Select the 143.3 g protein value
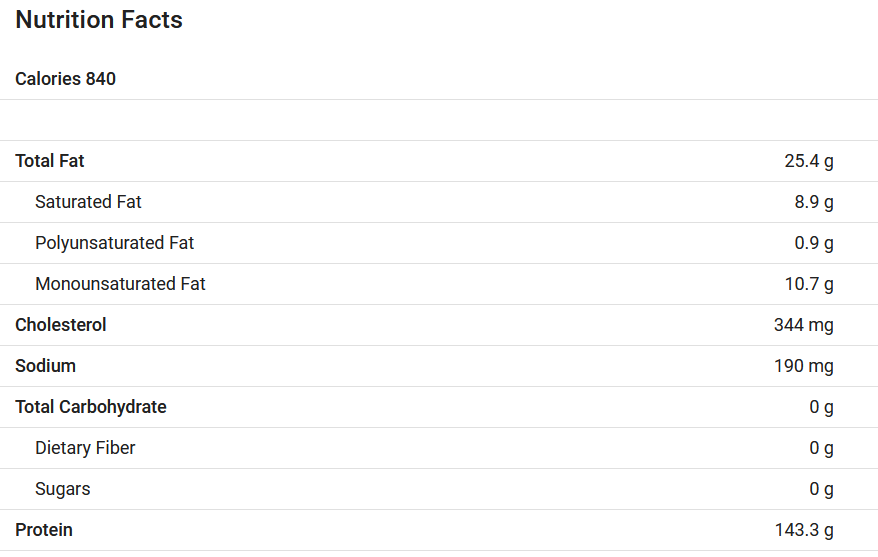The width and height of the screenshot is (878, 557). [x=804, y=530]
